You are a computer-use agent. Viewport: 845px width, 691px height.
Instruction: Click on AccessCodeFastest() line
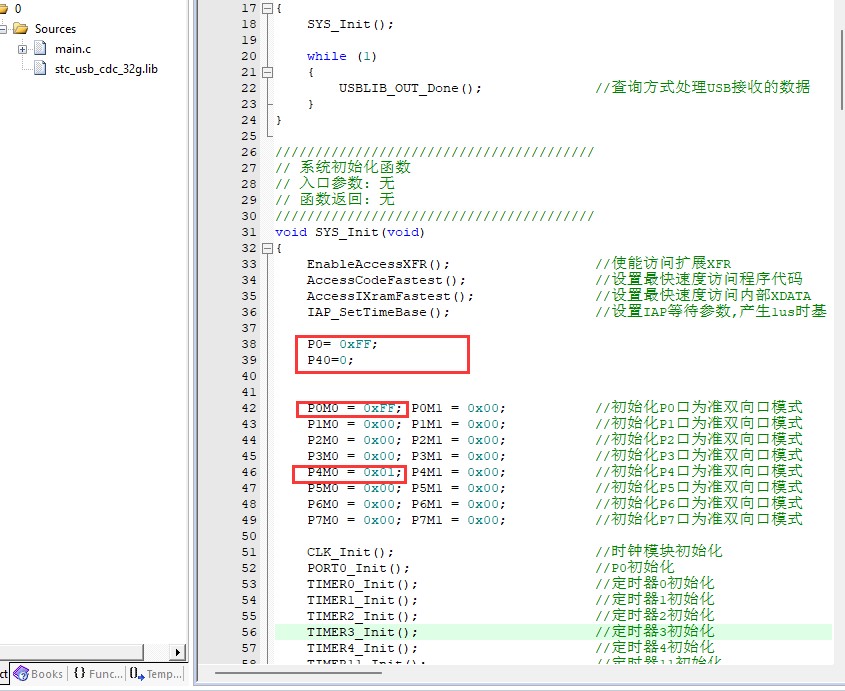[x=386, y=280]
